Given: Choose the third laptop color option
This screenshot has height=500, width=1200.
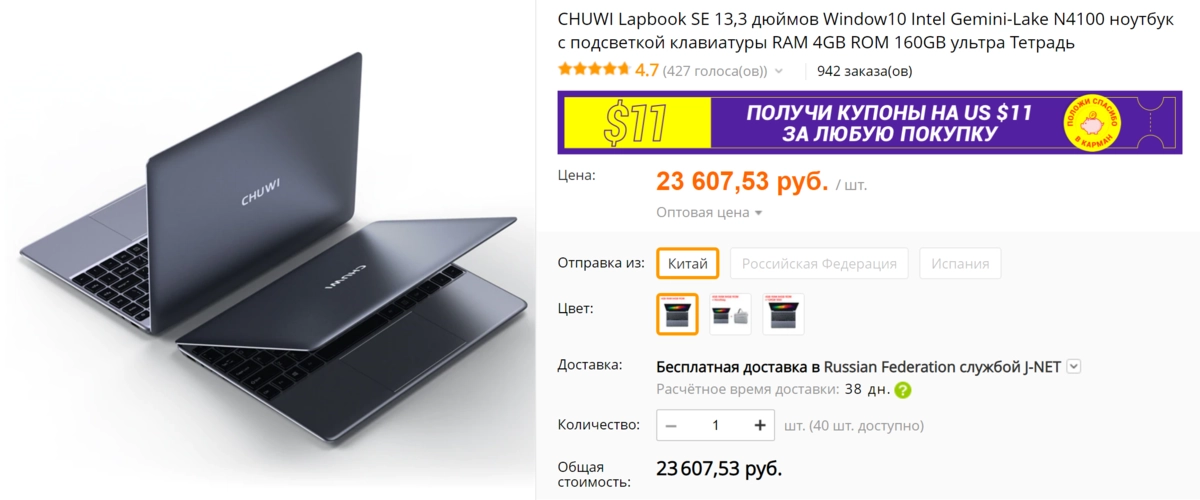Looking at the screenshot, I should click(783, 313).
